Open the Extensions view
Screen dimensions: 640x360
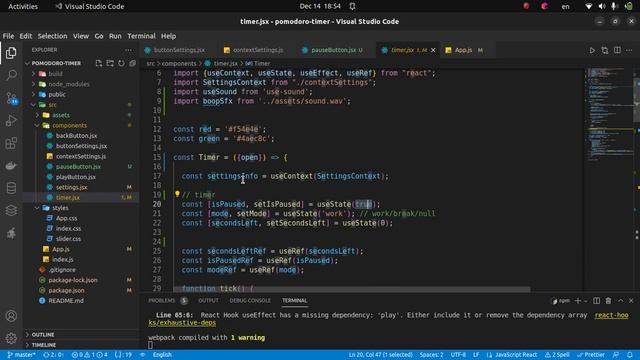(11, 143)
